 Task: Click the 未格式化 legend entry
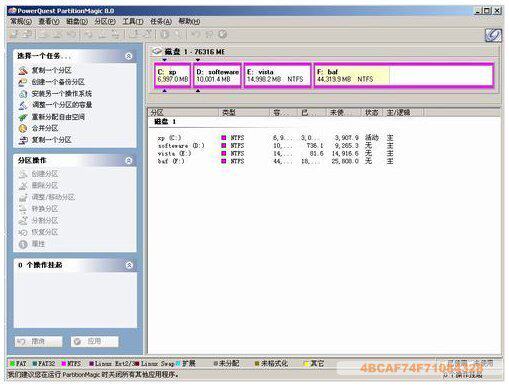click(271, 363)
